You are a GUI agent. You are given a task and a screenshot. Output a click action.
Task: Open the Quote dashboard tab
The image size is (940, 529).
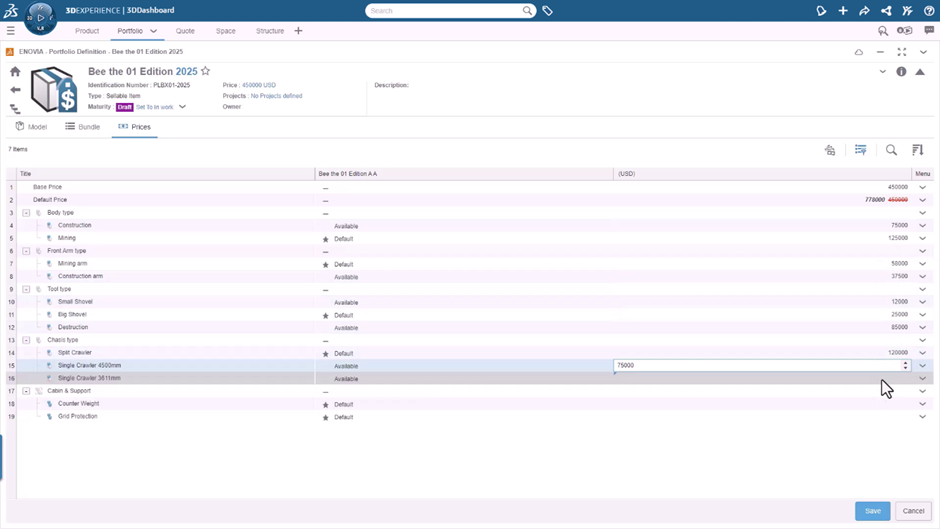tap(185, 31)
